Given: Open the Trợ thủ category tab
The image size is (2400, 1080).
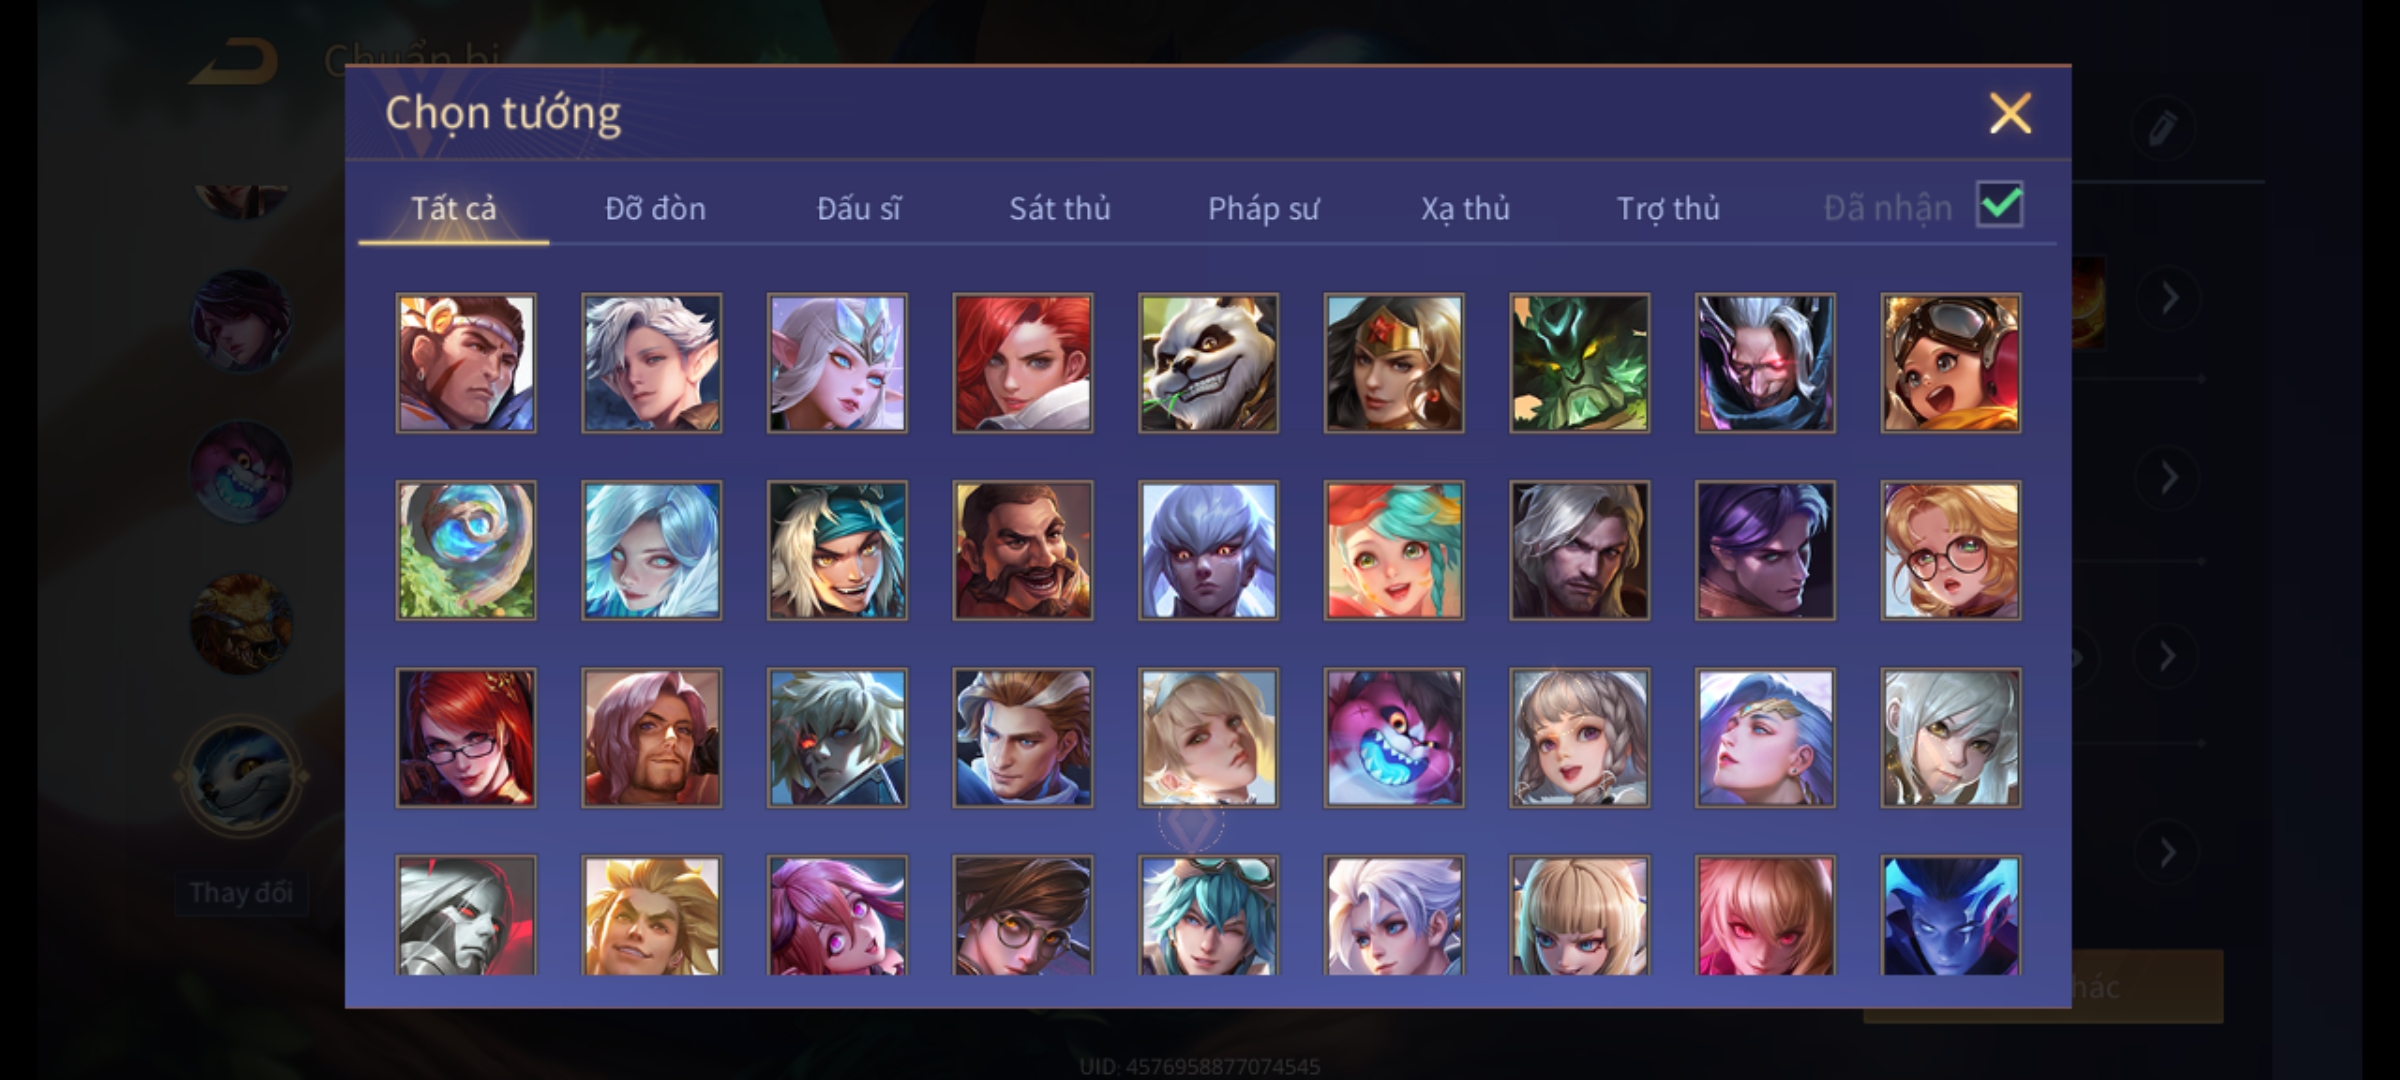Looking at the screenshot, I should tap(1668, 209).
